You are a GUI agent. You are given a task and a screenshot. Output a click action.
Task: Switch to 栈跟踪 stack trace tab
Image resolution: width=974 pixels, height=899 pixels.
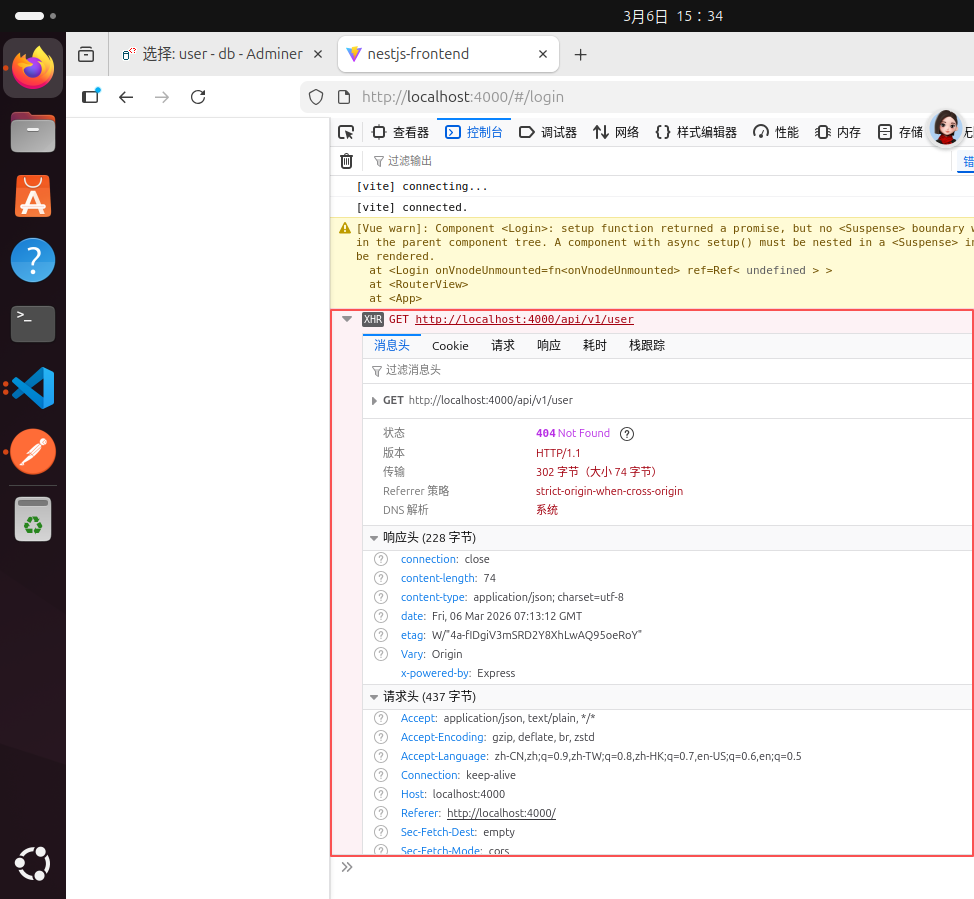647,345
